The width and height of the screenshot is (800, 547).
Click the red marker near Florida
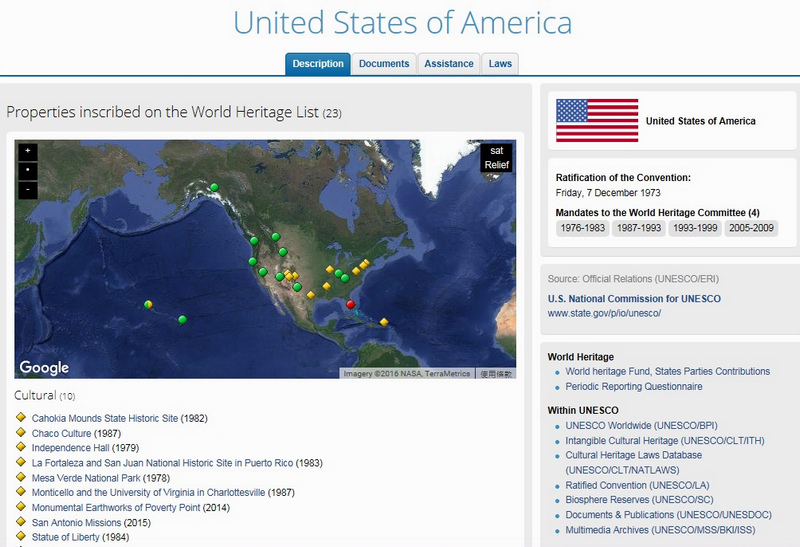pyautogui.click(x=351, y=304)
